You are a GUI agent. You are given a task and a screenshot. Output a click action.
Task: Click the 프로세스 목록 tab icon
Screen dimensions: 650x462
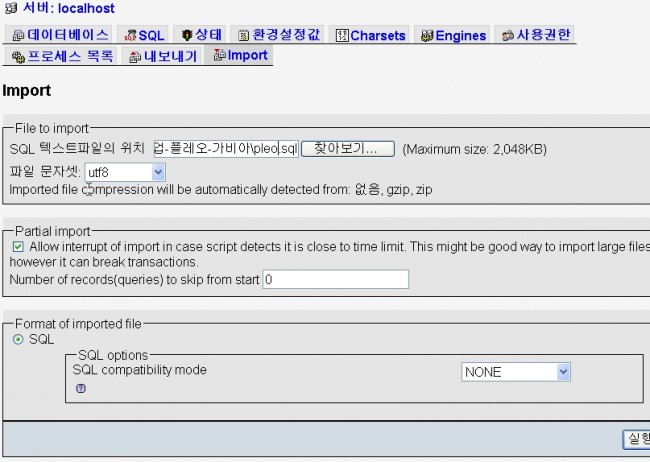[18, 57]
